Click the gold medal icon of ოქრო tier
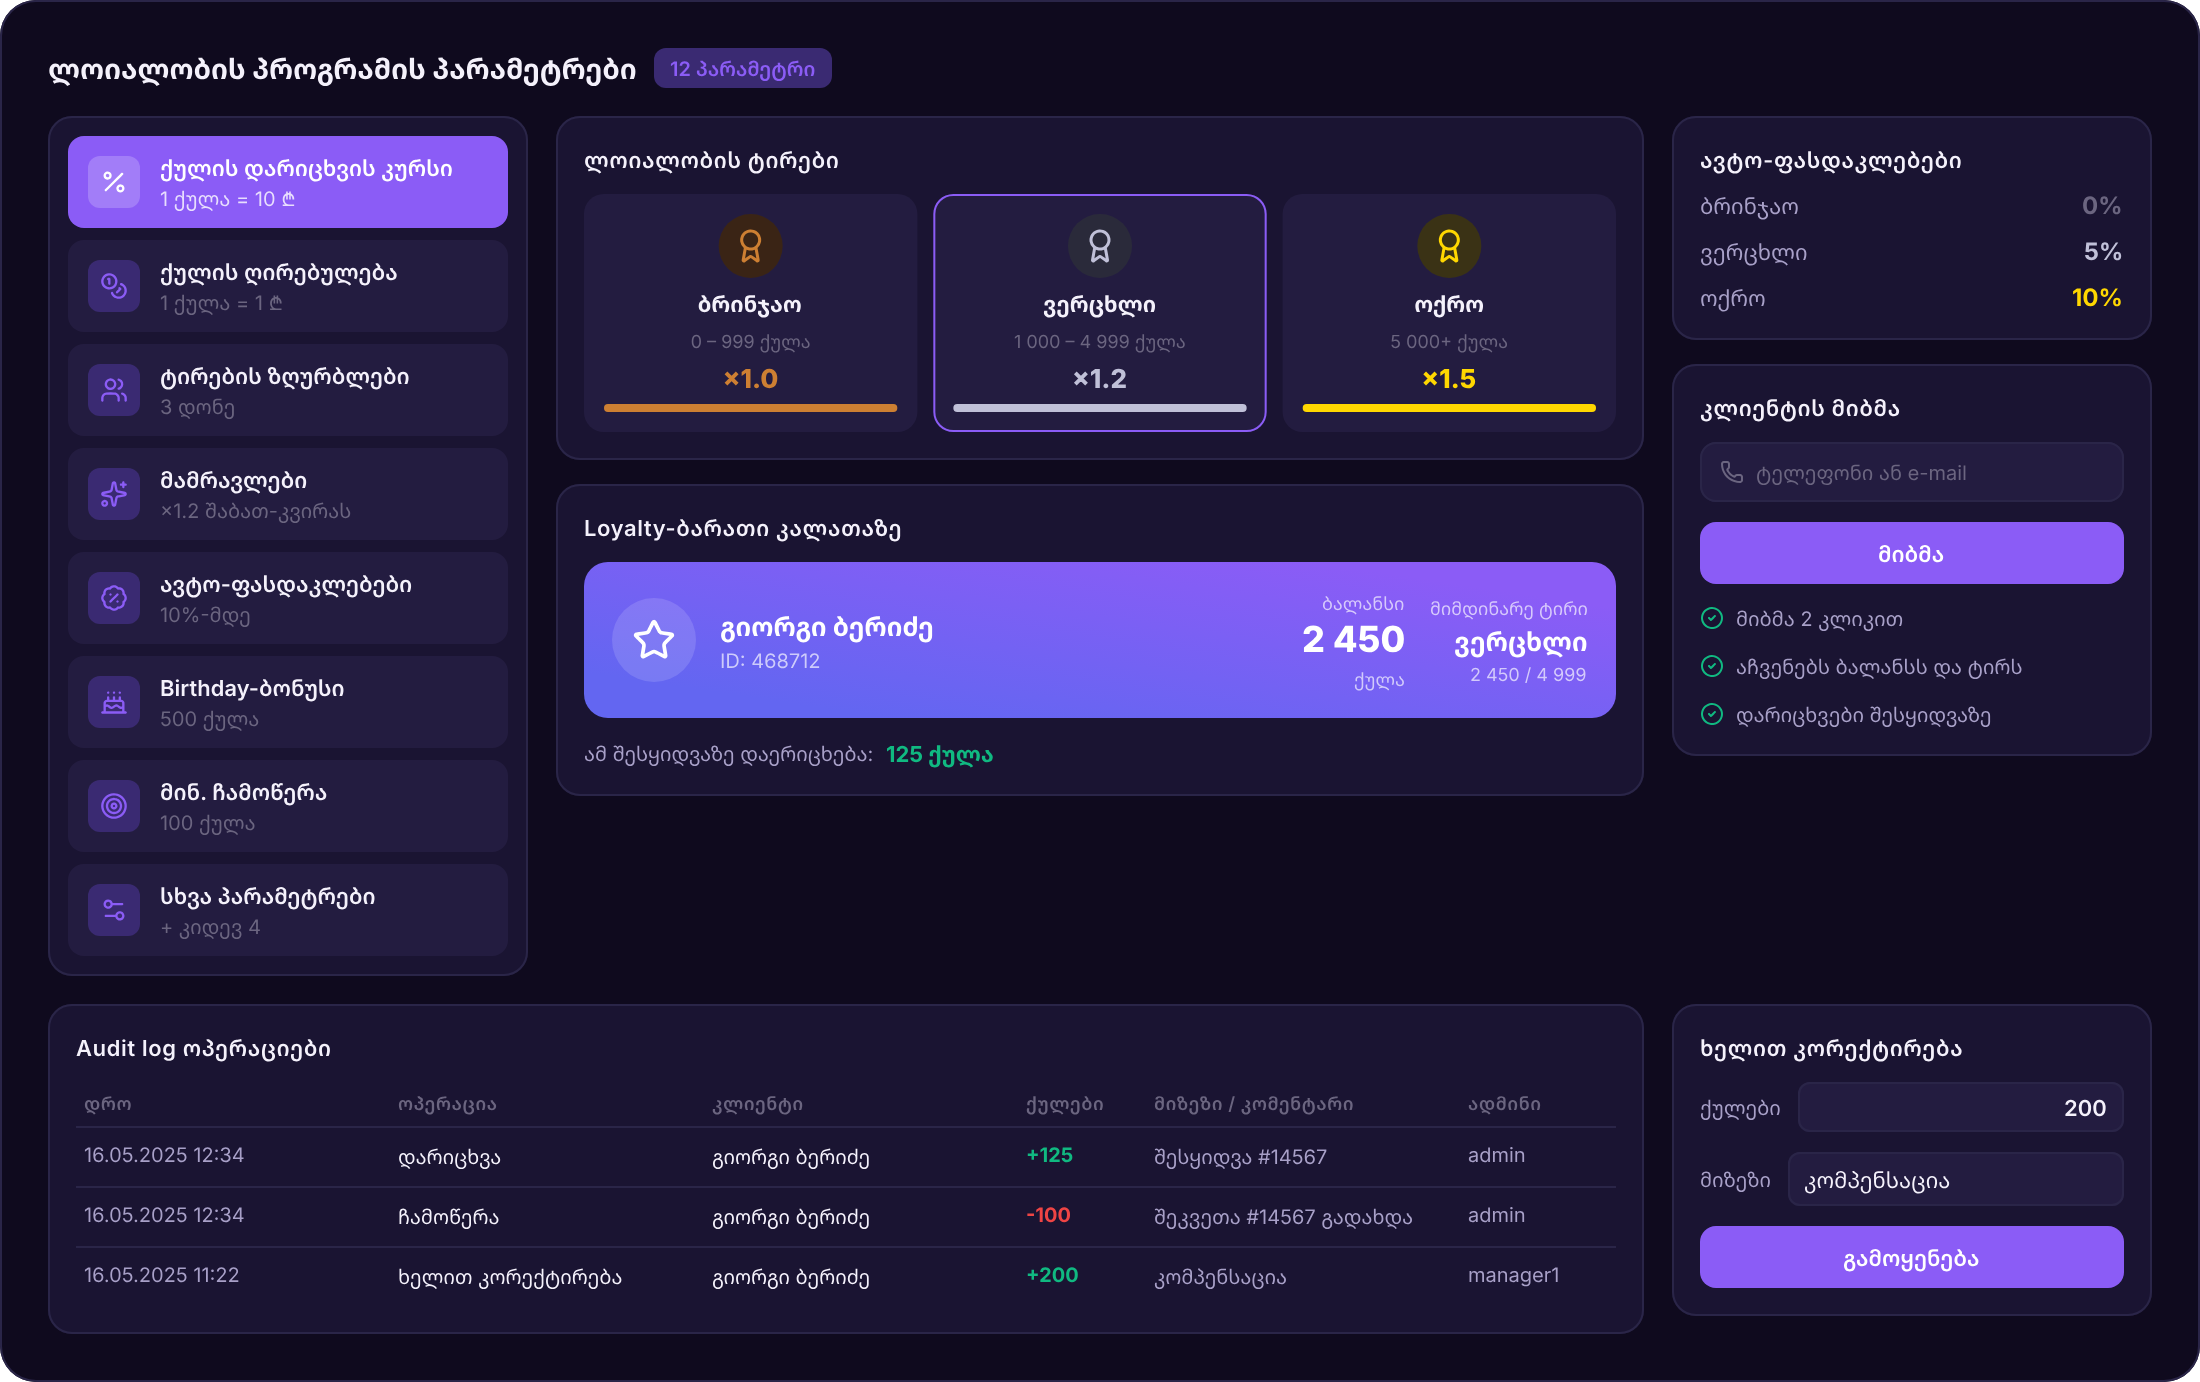The height and width of the screenshot is (1382, 2200). tap(1449, 246)
